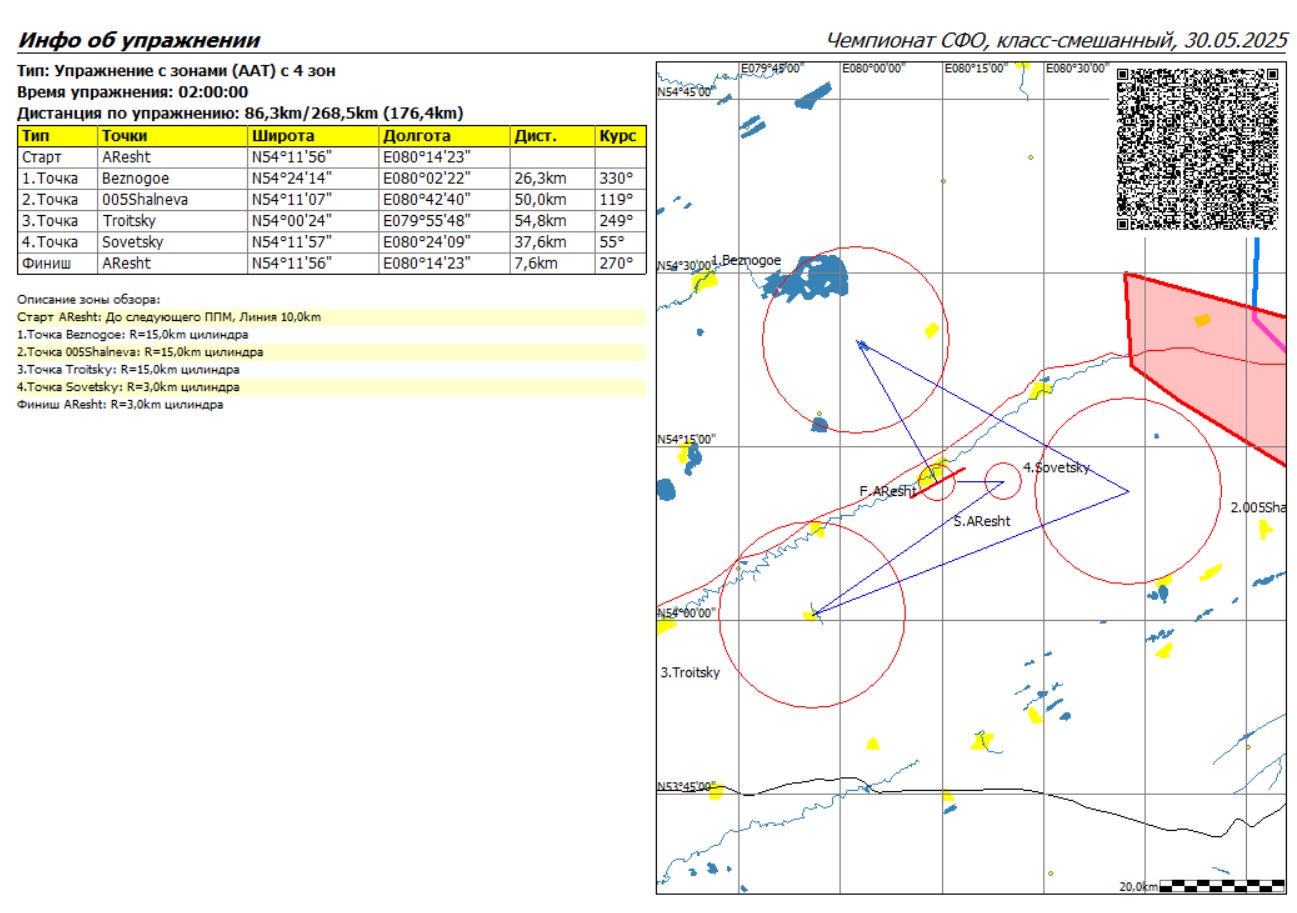Click the 3.Troitsky map label

tap(690, 672)
